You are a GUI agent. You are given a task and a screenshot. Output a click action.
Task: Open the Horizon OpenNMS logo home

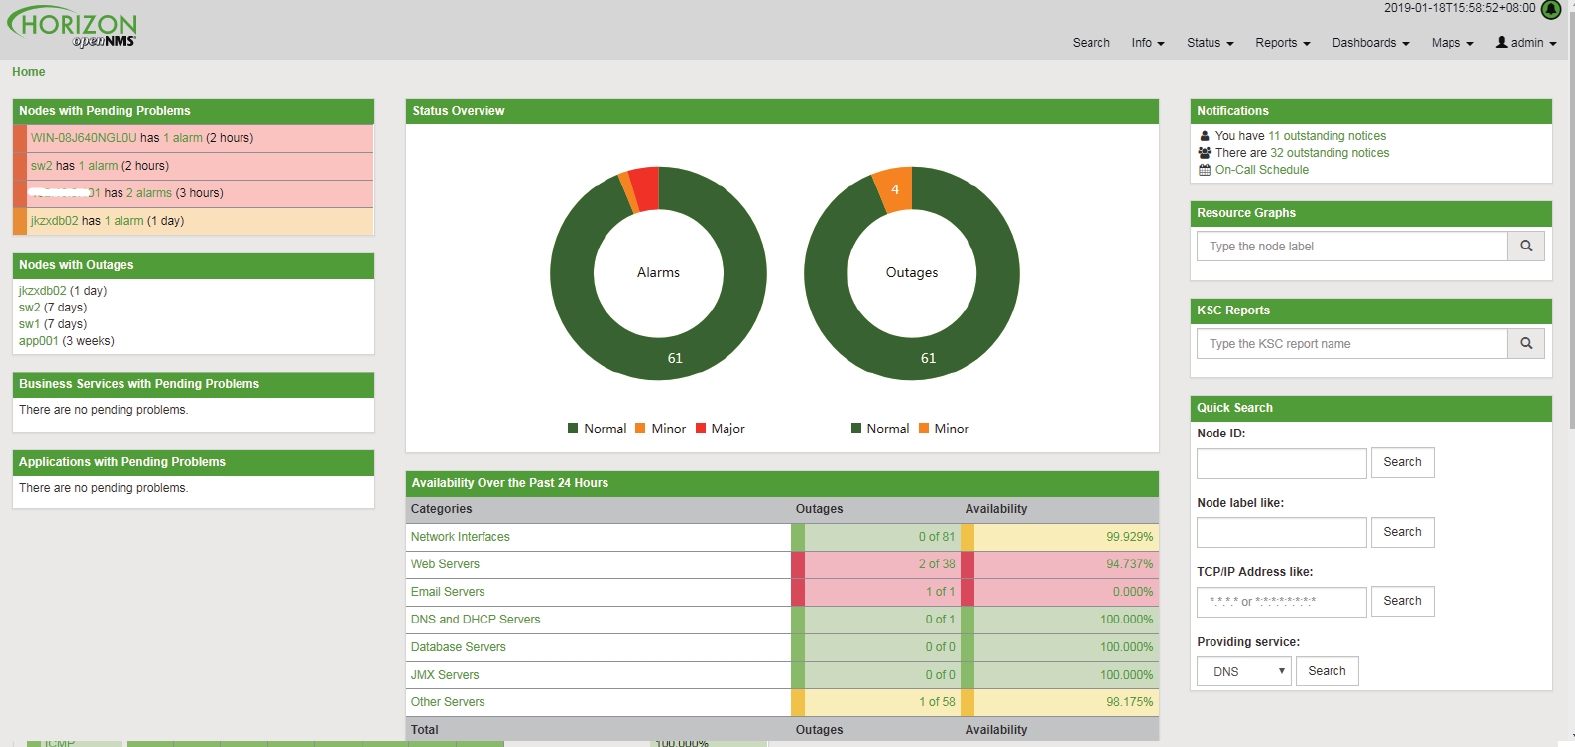coord(72,27)
